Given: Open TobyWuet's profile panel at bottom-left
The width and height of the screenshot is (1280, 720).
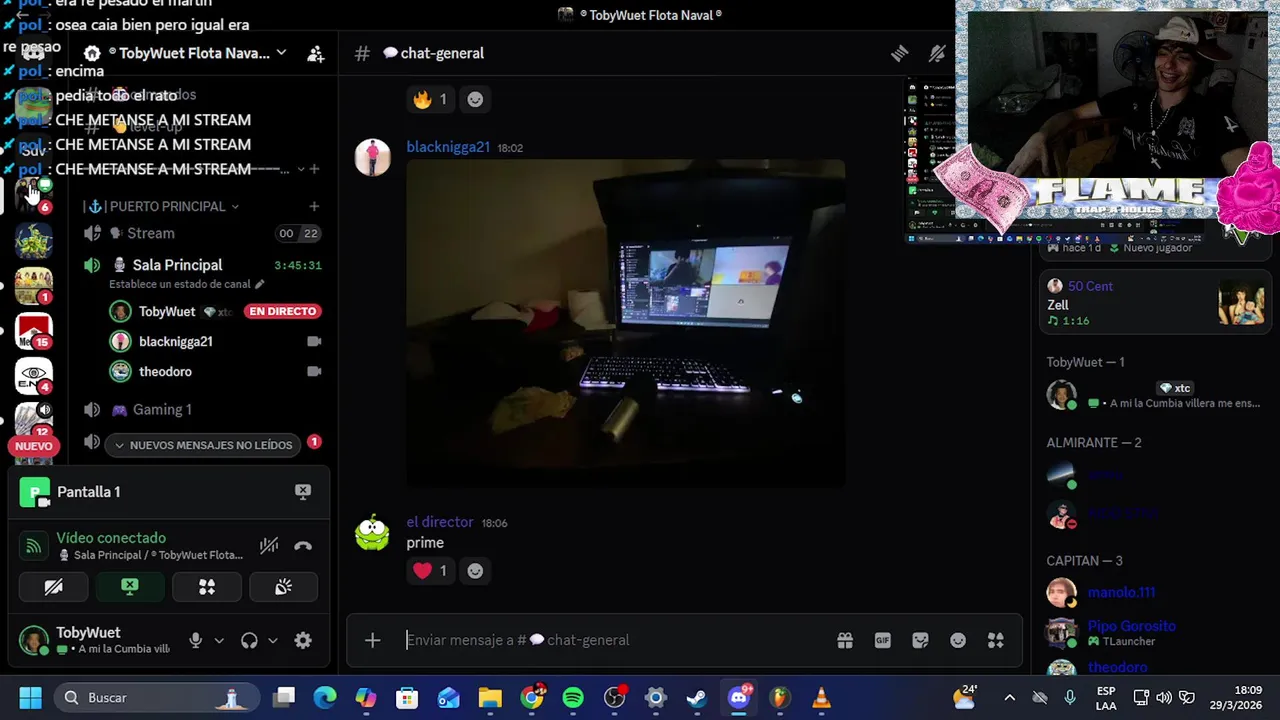Looking at the screenshot, I should pos(96,640).
